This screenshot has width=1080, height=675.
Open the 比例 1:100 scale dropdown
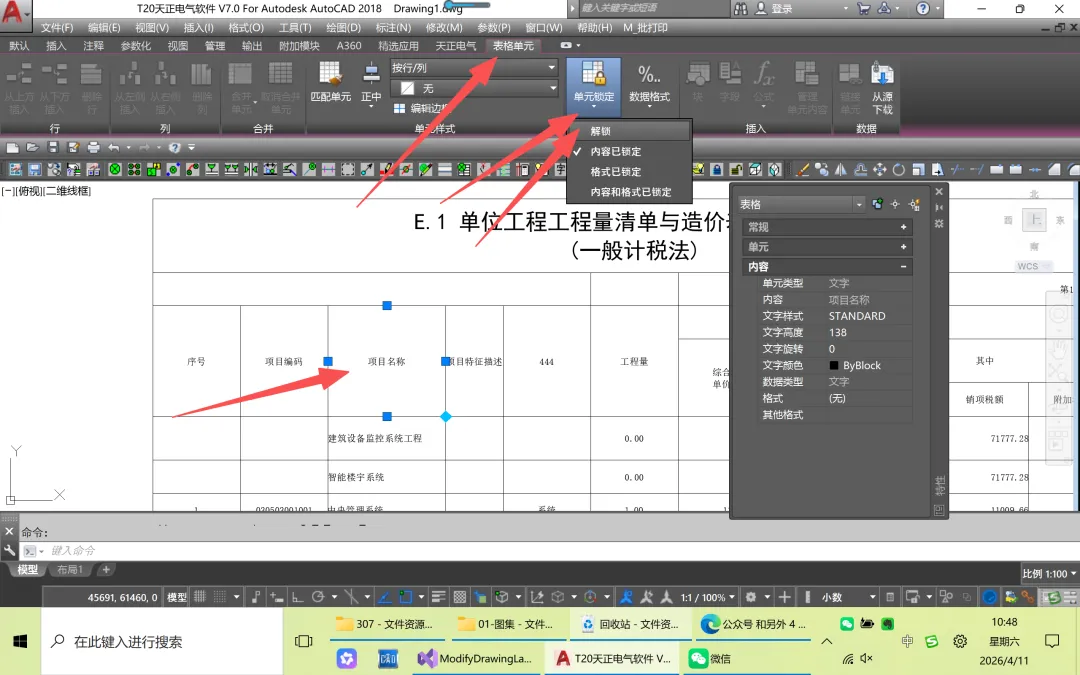(1049, 574)
